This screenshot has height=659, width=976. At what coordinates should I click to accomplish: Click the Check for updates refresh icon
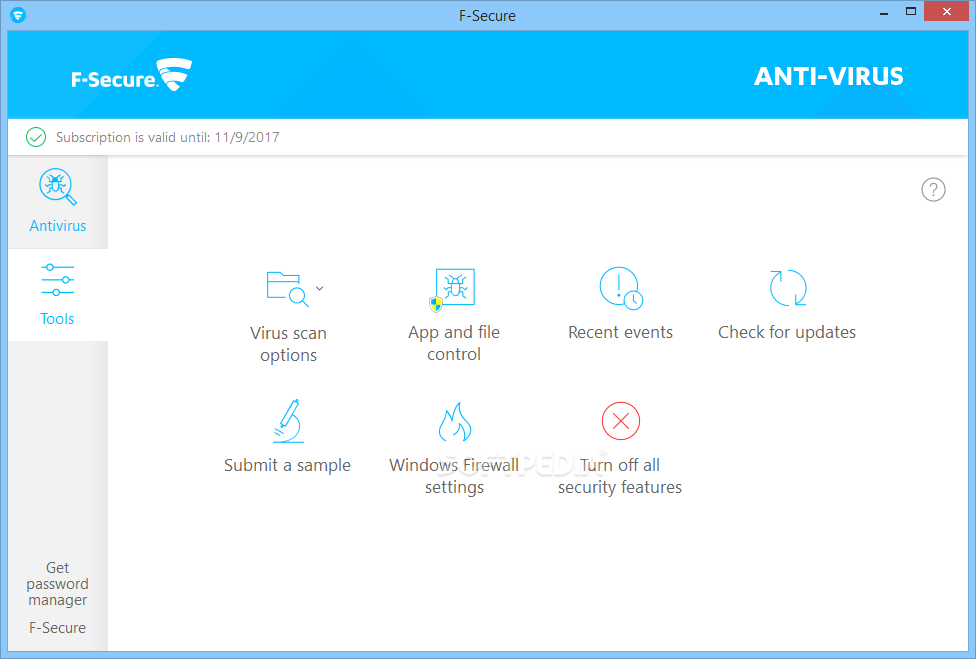(788, 287)
